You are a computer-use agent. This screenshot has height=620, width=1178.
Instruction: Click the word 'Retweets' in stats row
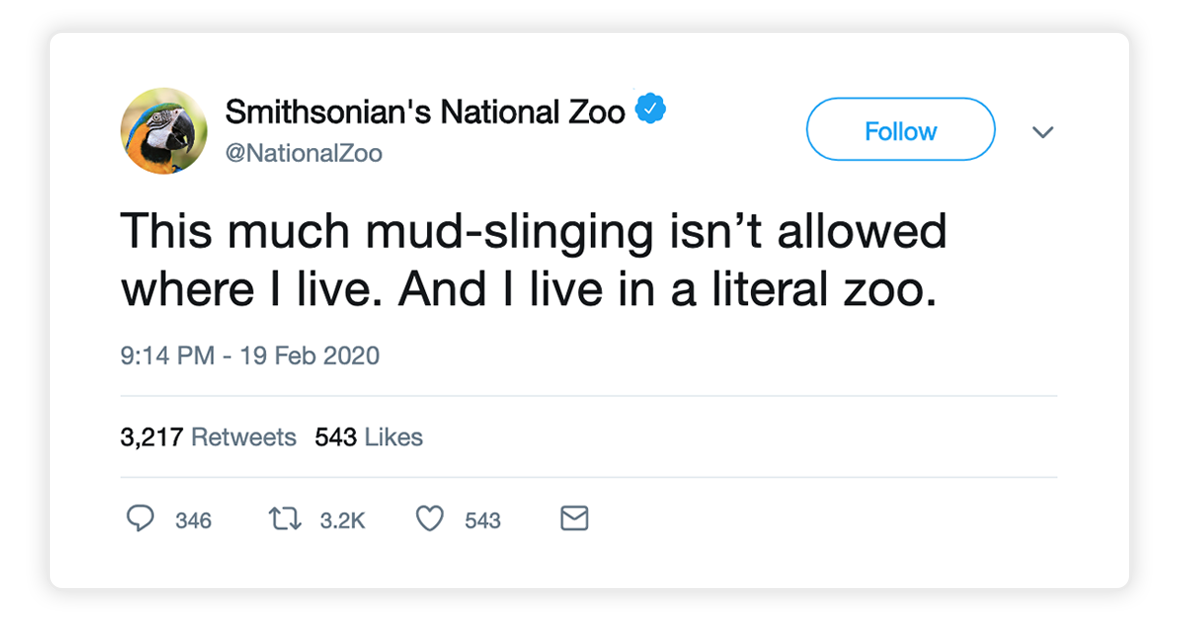coord(244,437)
